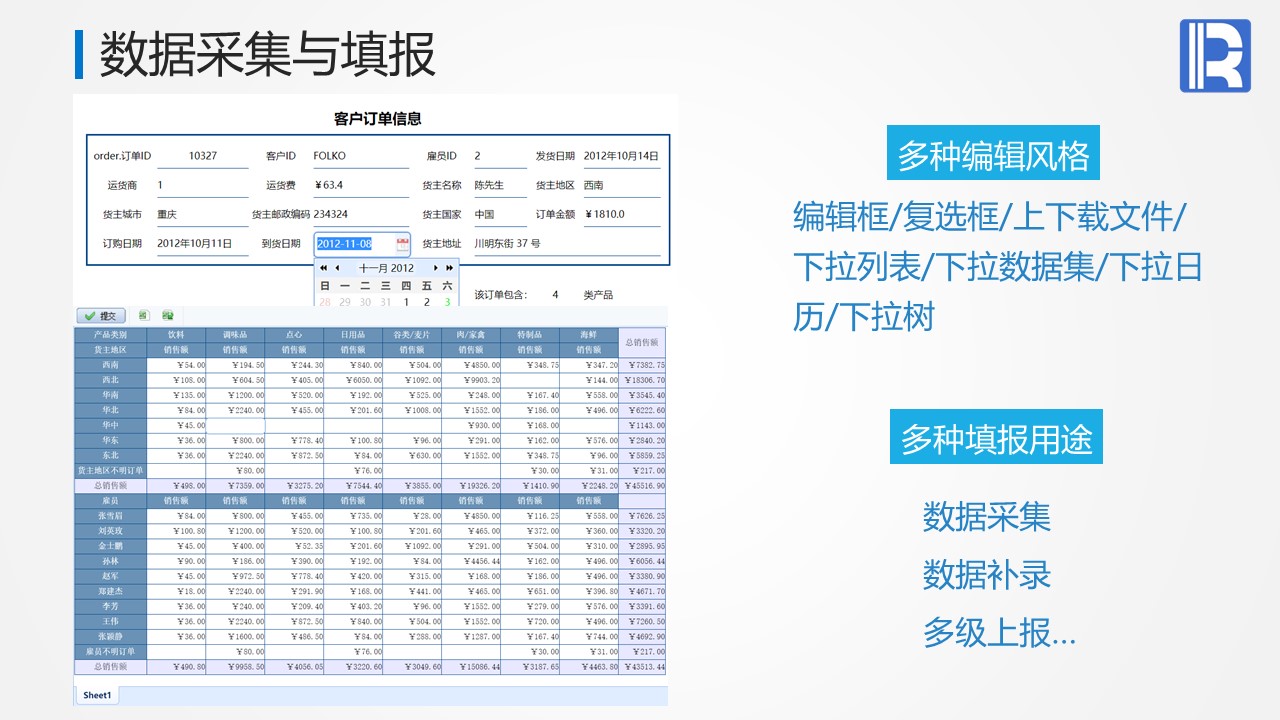
Task: Click the 订单金额 field showing ￥1810.0
Action: pyautogui.click(x=622, y=214)
